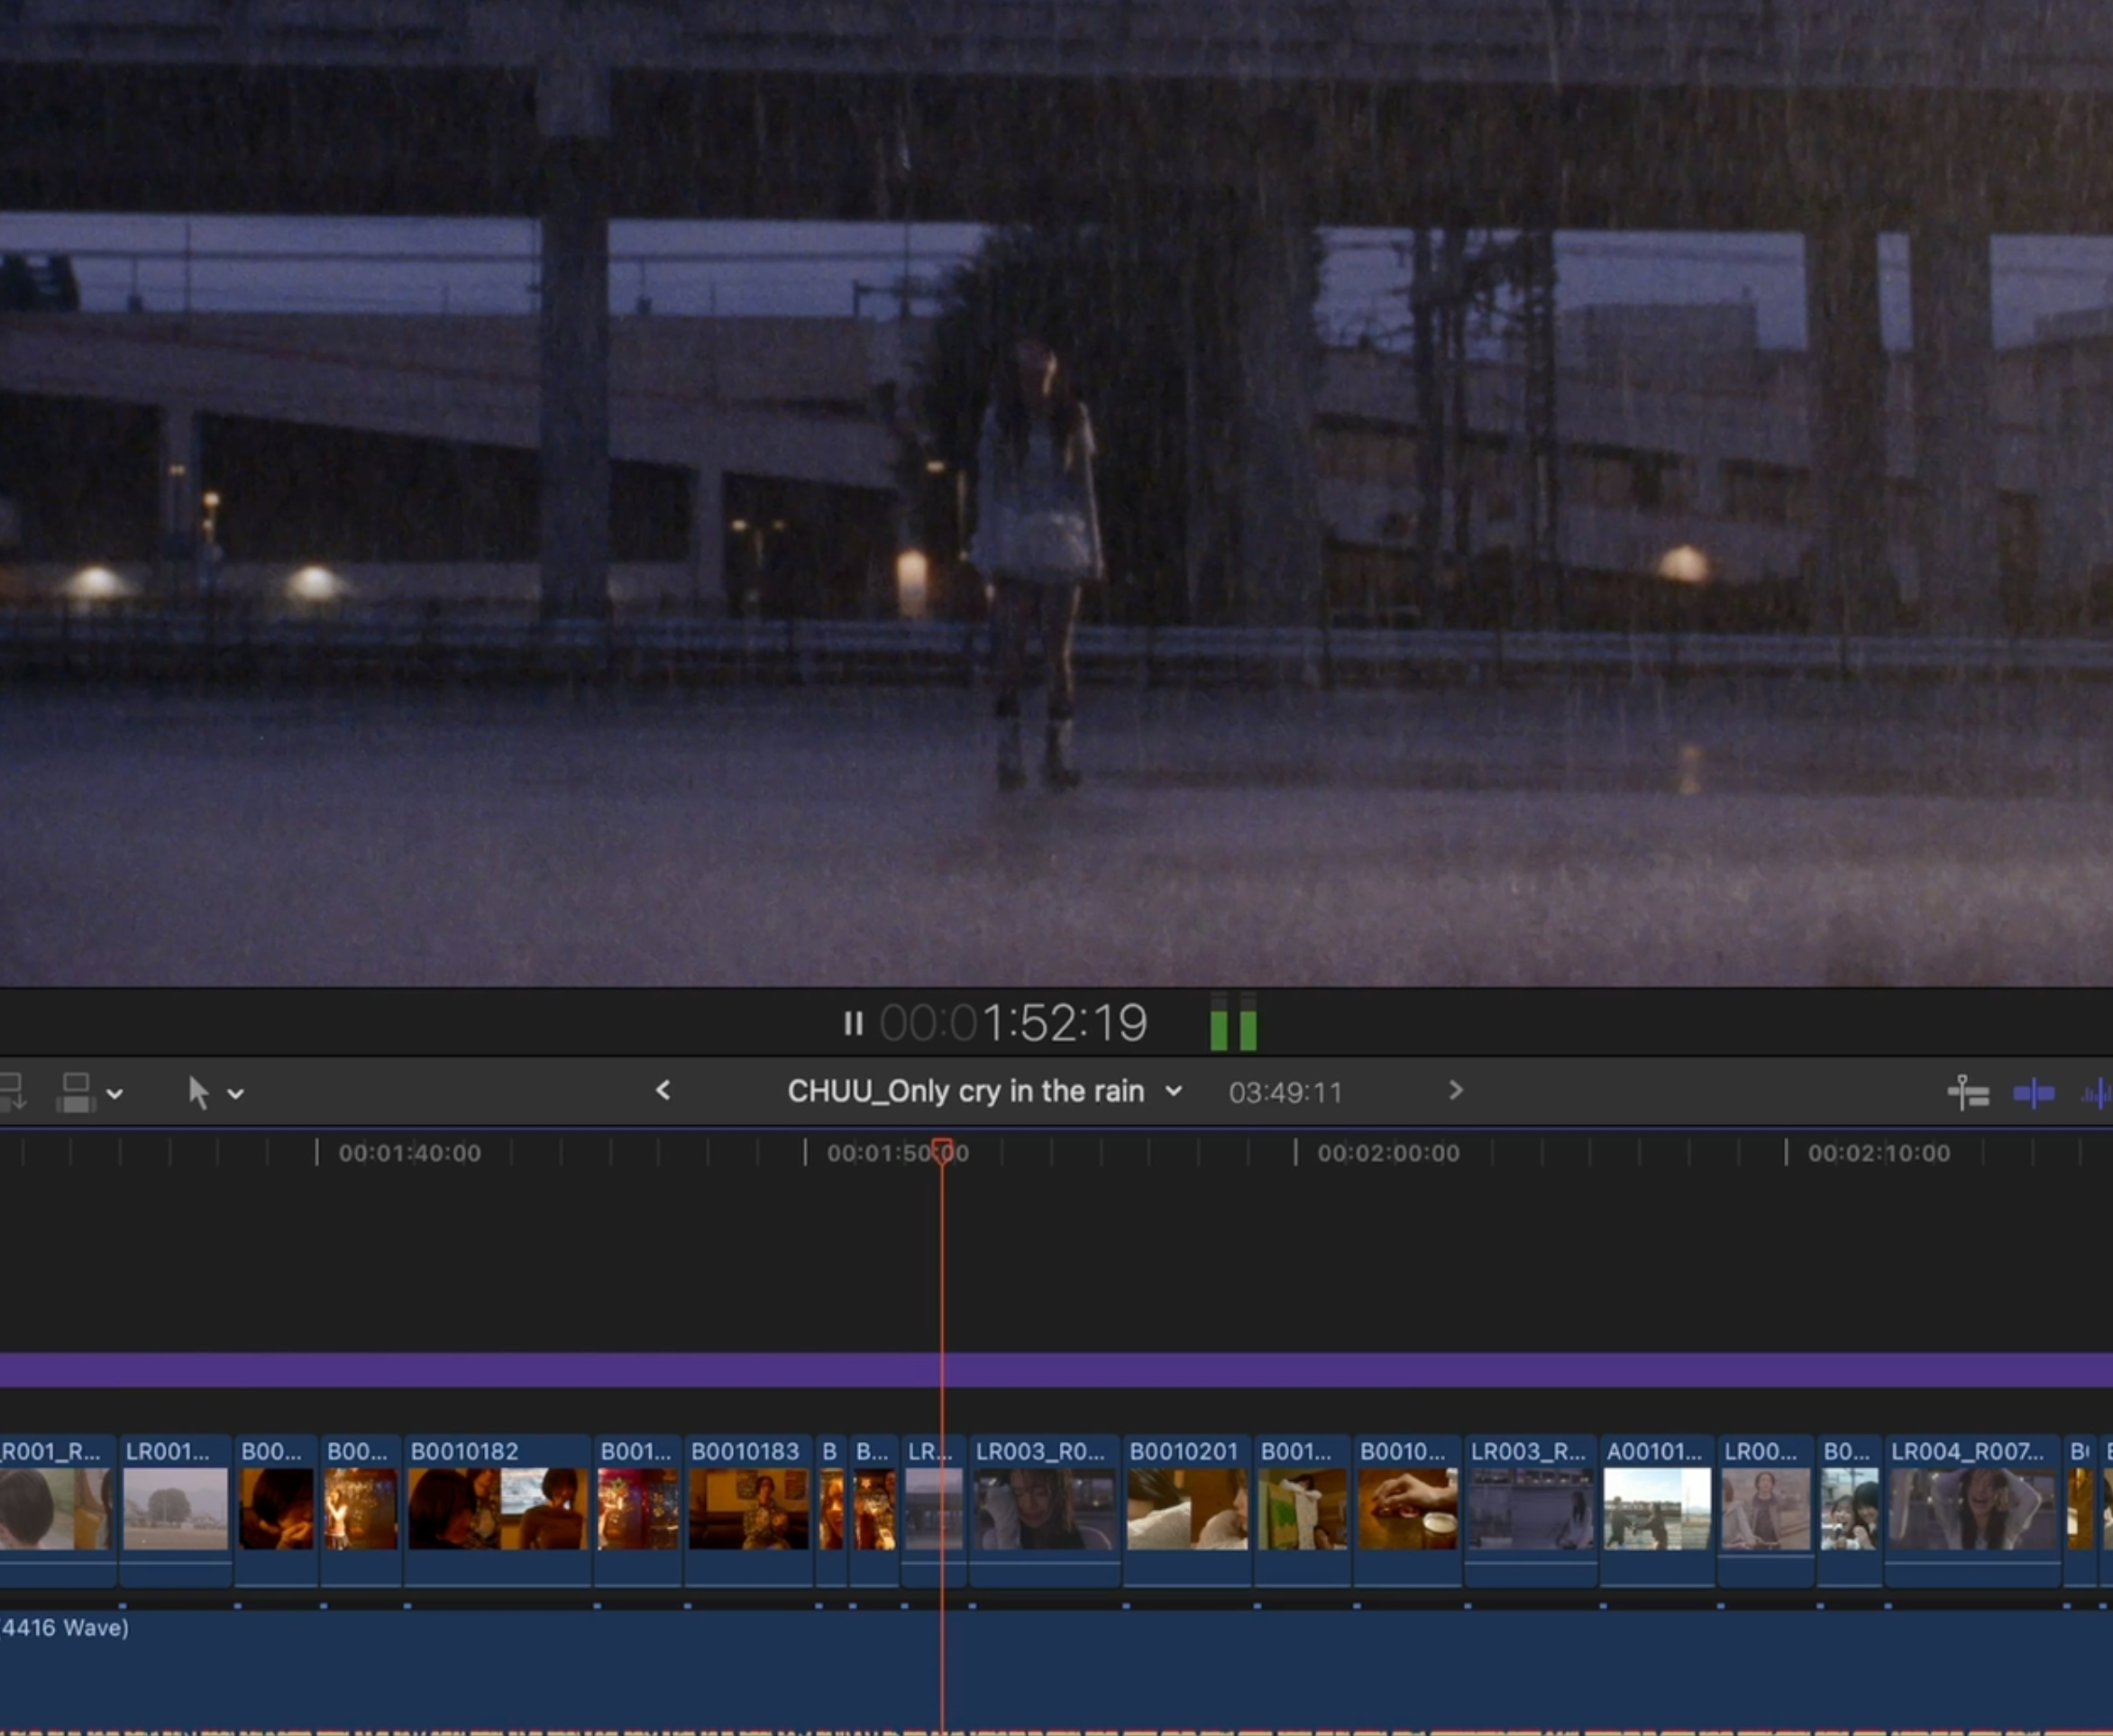Click the audio meter icon
Screen dimensions: 2113x1736
point(1233,1023)
